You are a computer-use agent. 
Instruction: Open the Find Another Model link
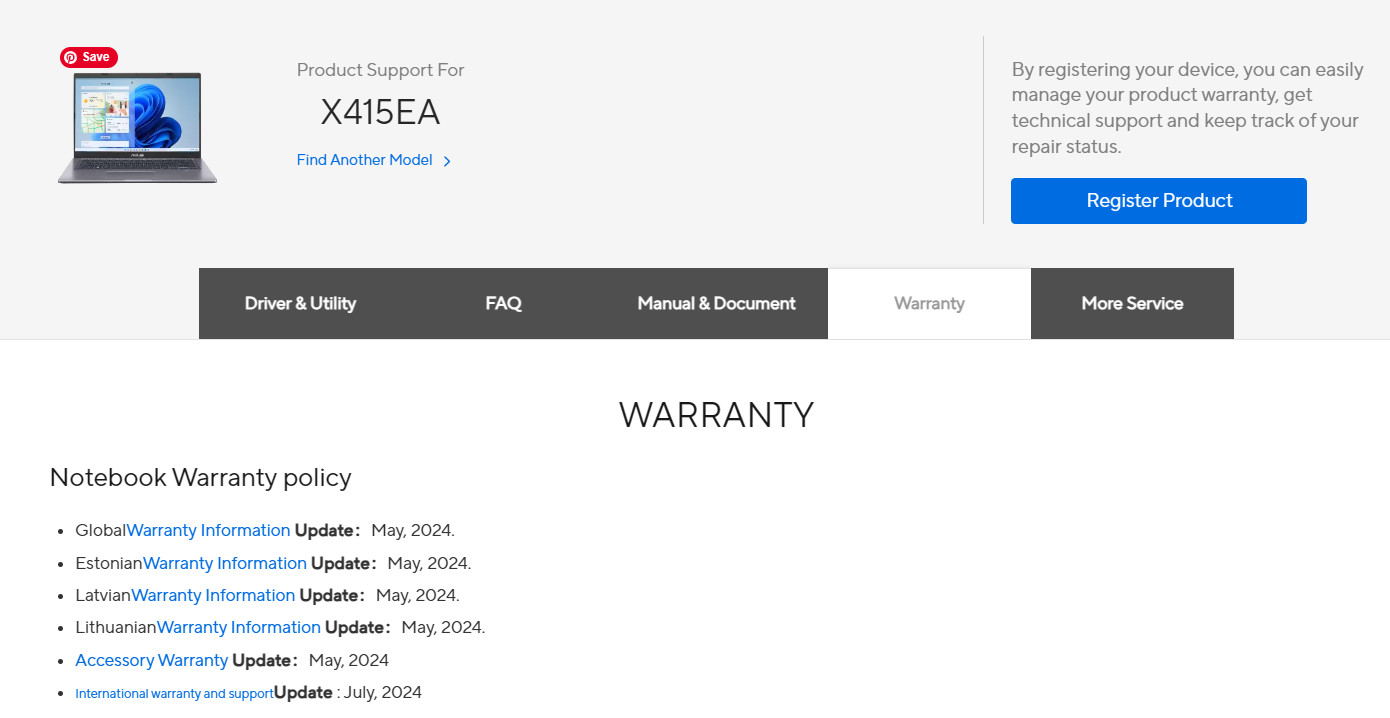point(365,160)
